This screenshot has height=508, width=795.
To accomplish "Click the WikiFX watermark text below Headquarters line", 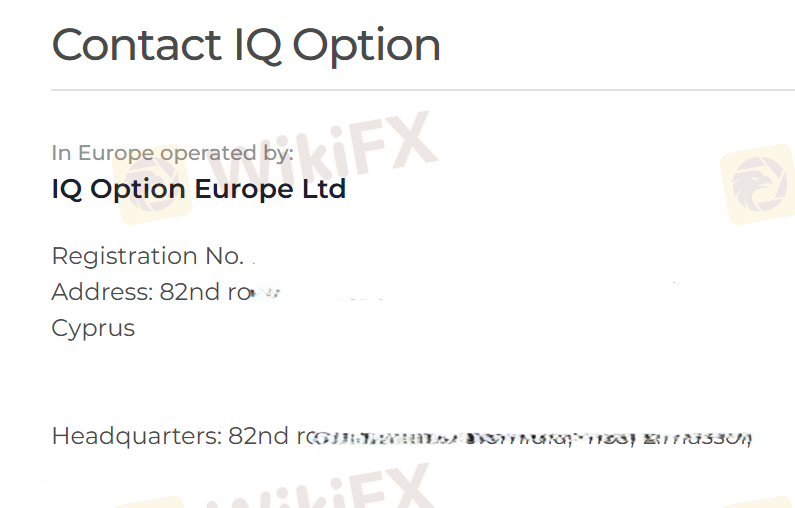I will [330, 490].
